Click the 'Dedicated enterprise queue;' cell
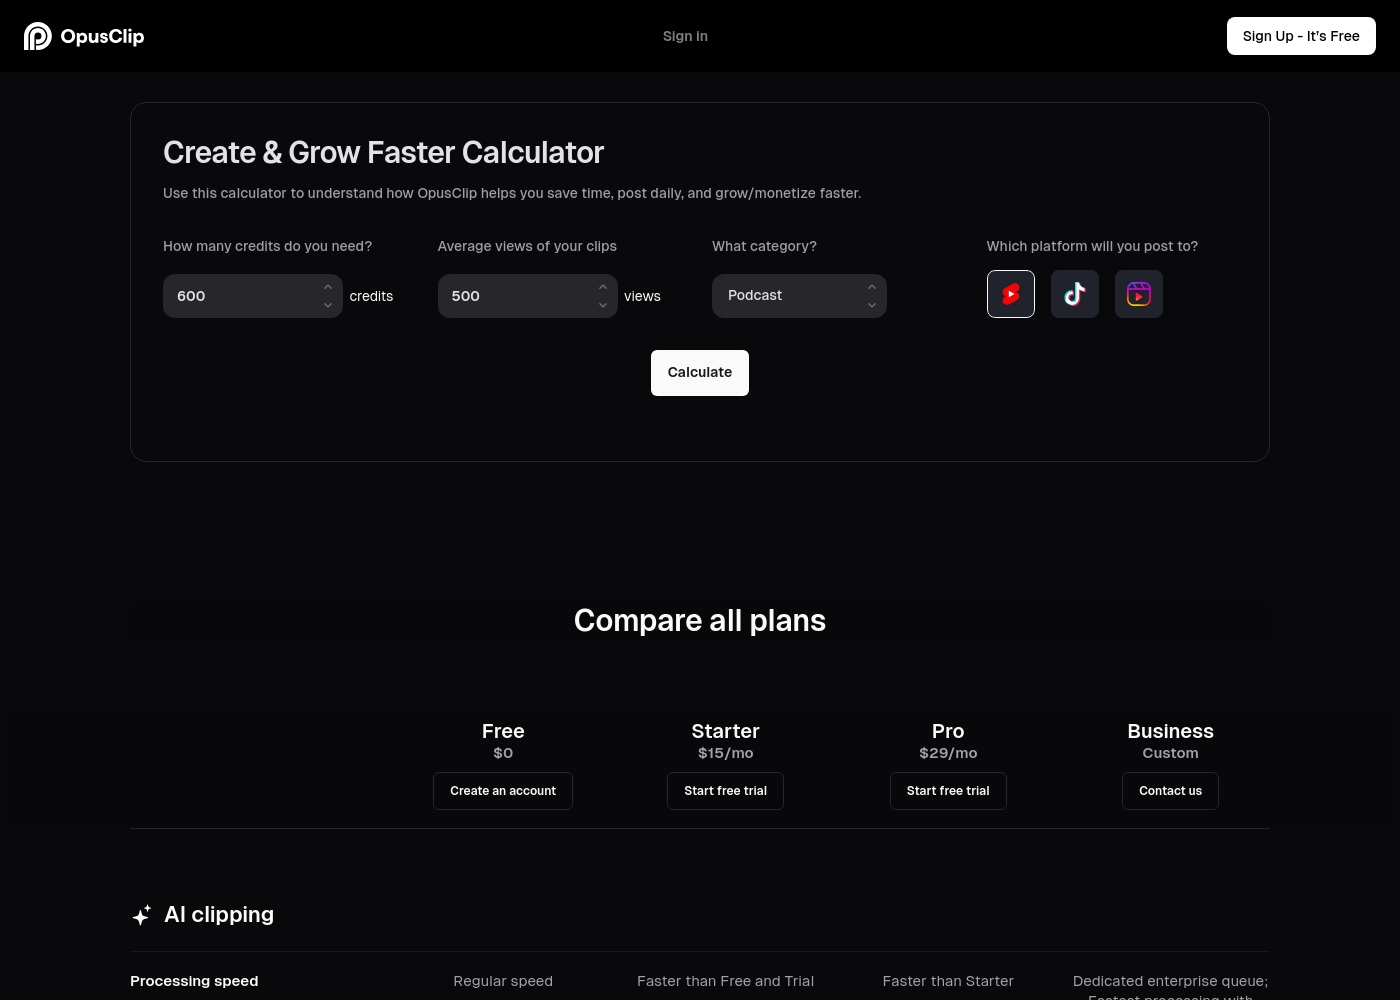The height and width of the screenshot is (1000, 1400). click(1170, 981)
